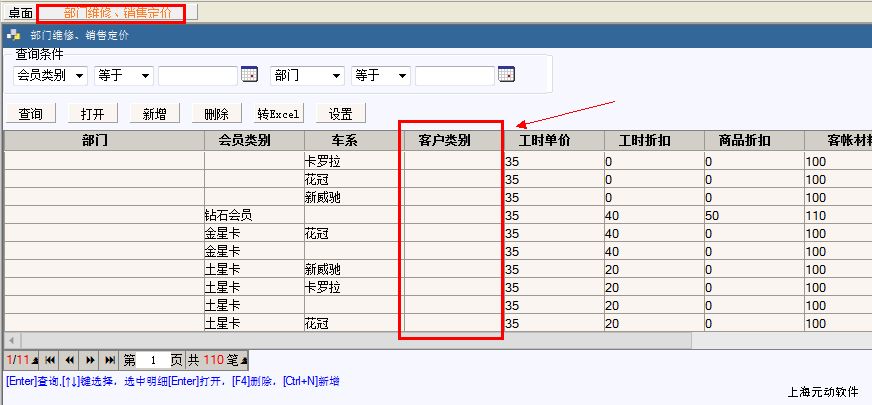This screenshot has width=872, height=405.
Task: Click the page number input field
Action: click(x=153, y=360)
